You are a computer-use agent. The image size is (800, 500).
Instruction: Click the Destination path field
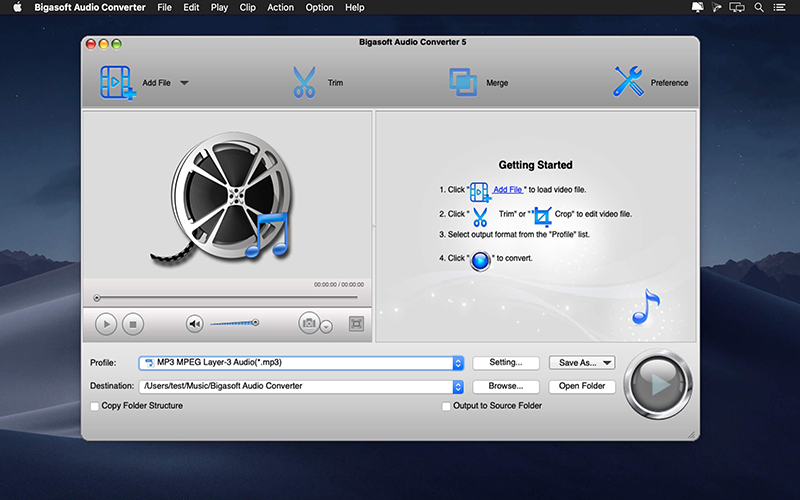[x=296, y=386]
